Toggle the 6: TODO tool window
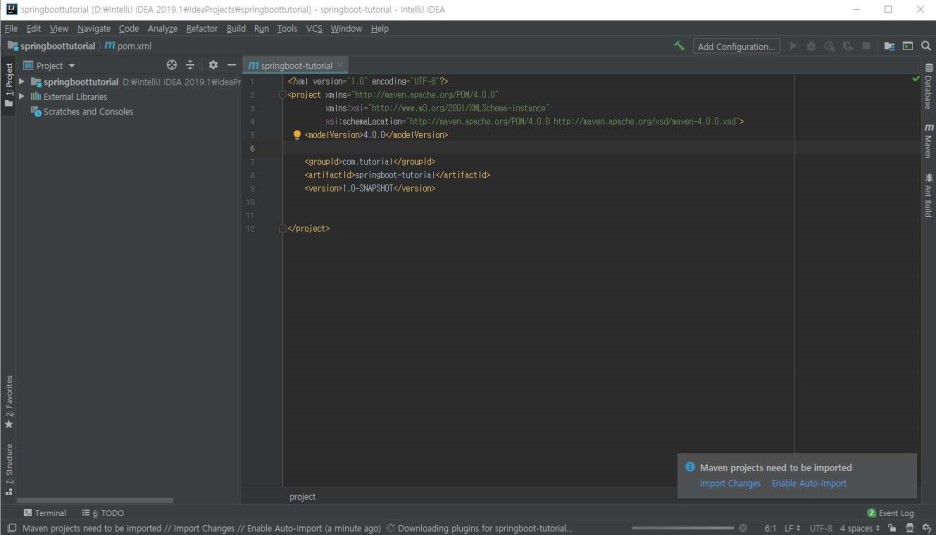 coord(103,513)
